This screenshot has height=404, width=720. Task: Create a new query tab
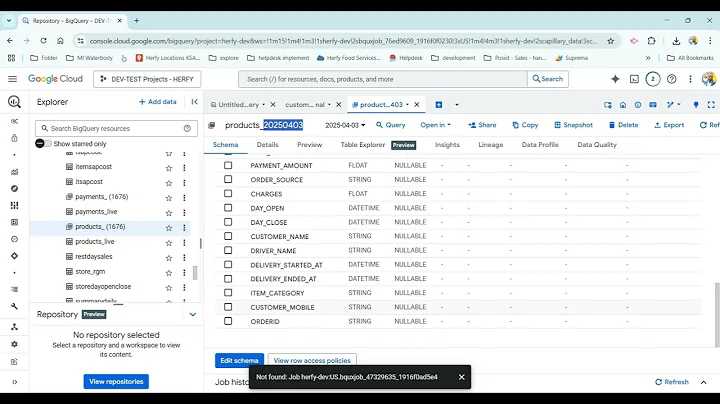(439, 105)
